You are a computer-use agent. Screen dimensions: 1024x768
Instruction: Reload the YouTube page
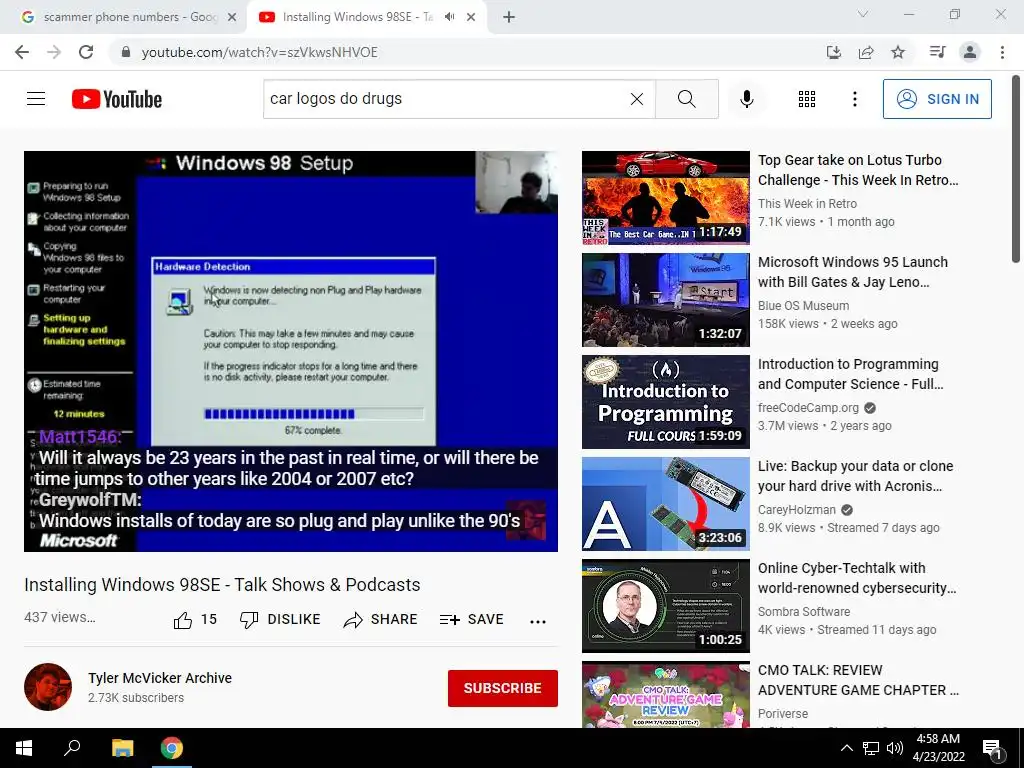[x=86, y=52]
